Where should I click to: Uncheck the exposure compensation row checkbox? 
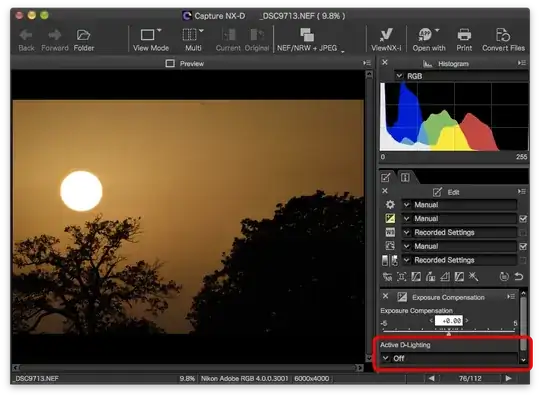pyautogui.click(x=523, y=219)
